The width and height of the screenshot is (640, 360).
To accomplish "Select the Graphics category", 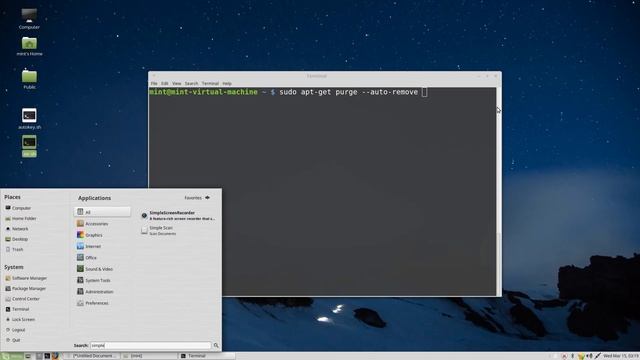I will [90, 235].
